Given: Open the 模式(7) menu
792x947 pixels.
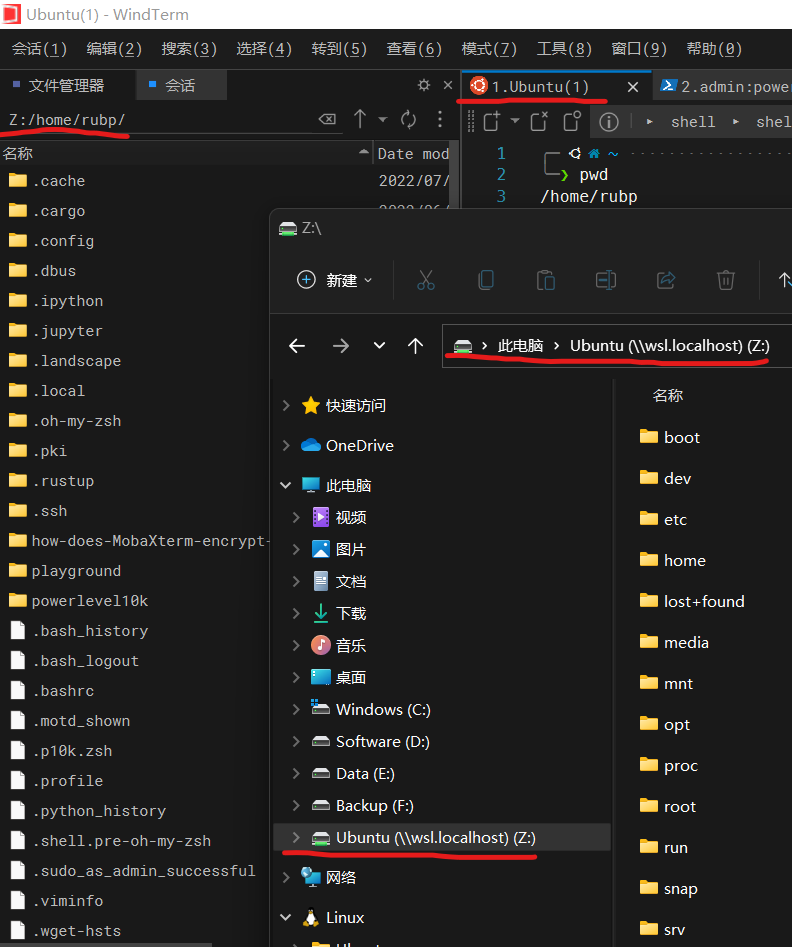Looking at the screenshot, I should pos(489,48).
